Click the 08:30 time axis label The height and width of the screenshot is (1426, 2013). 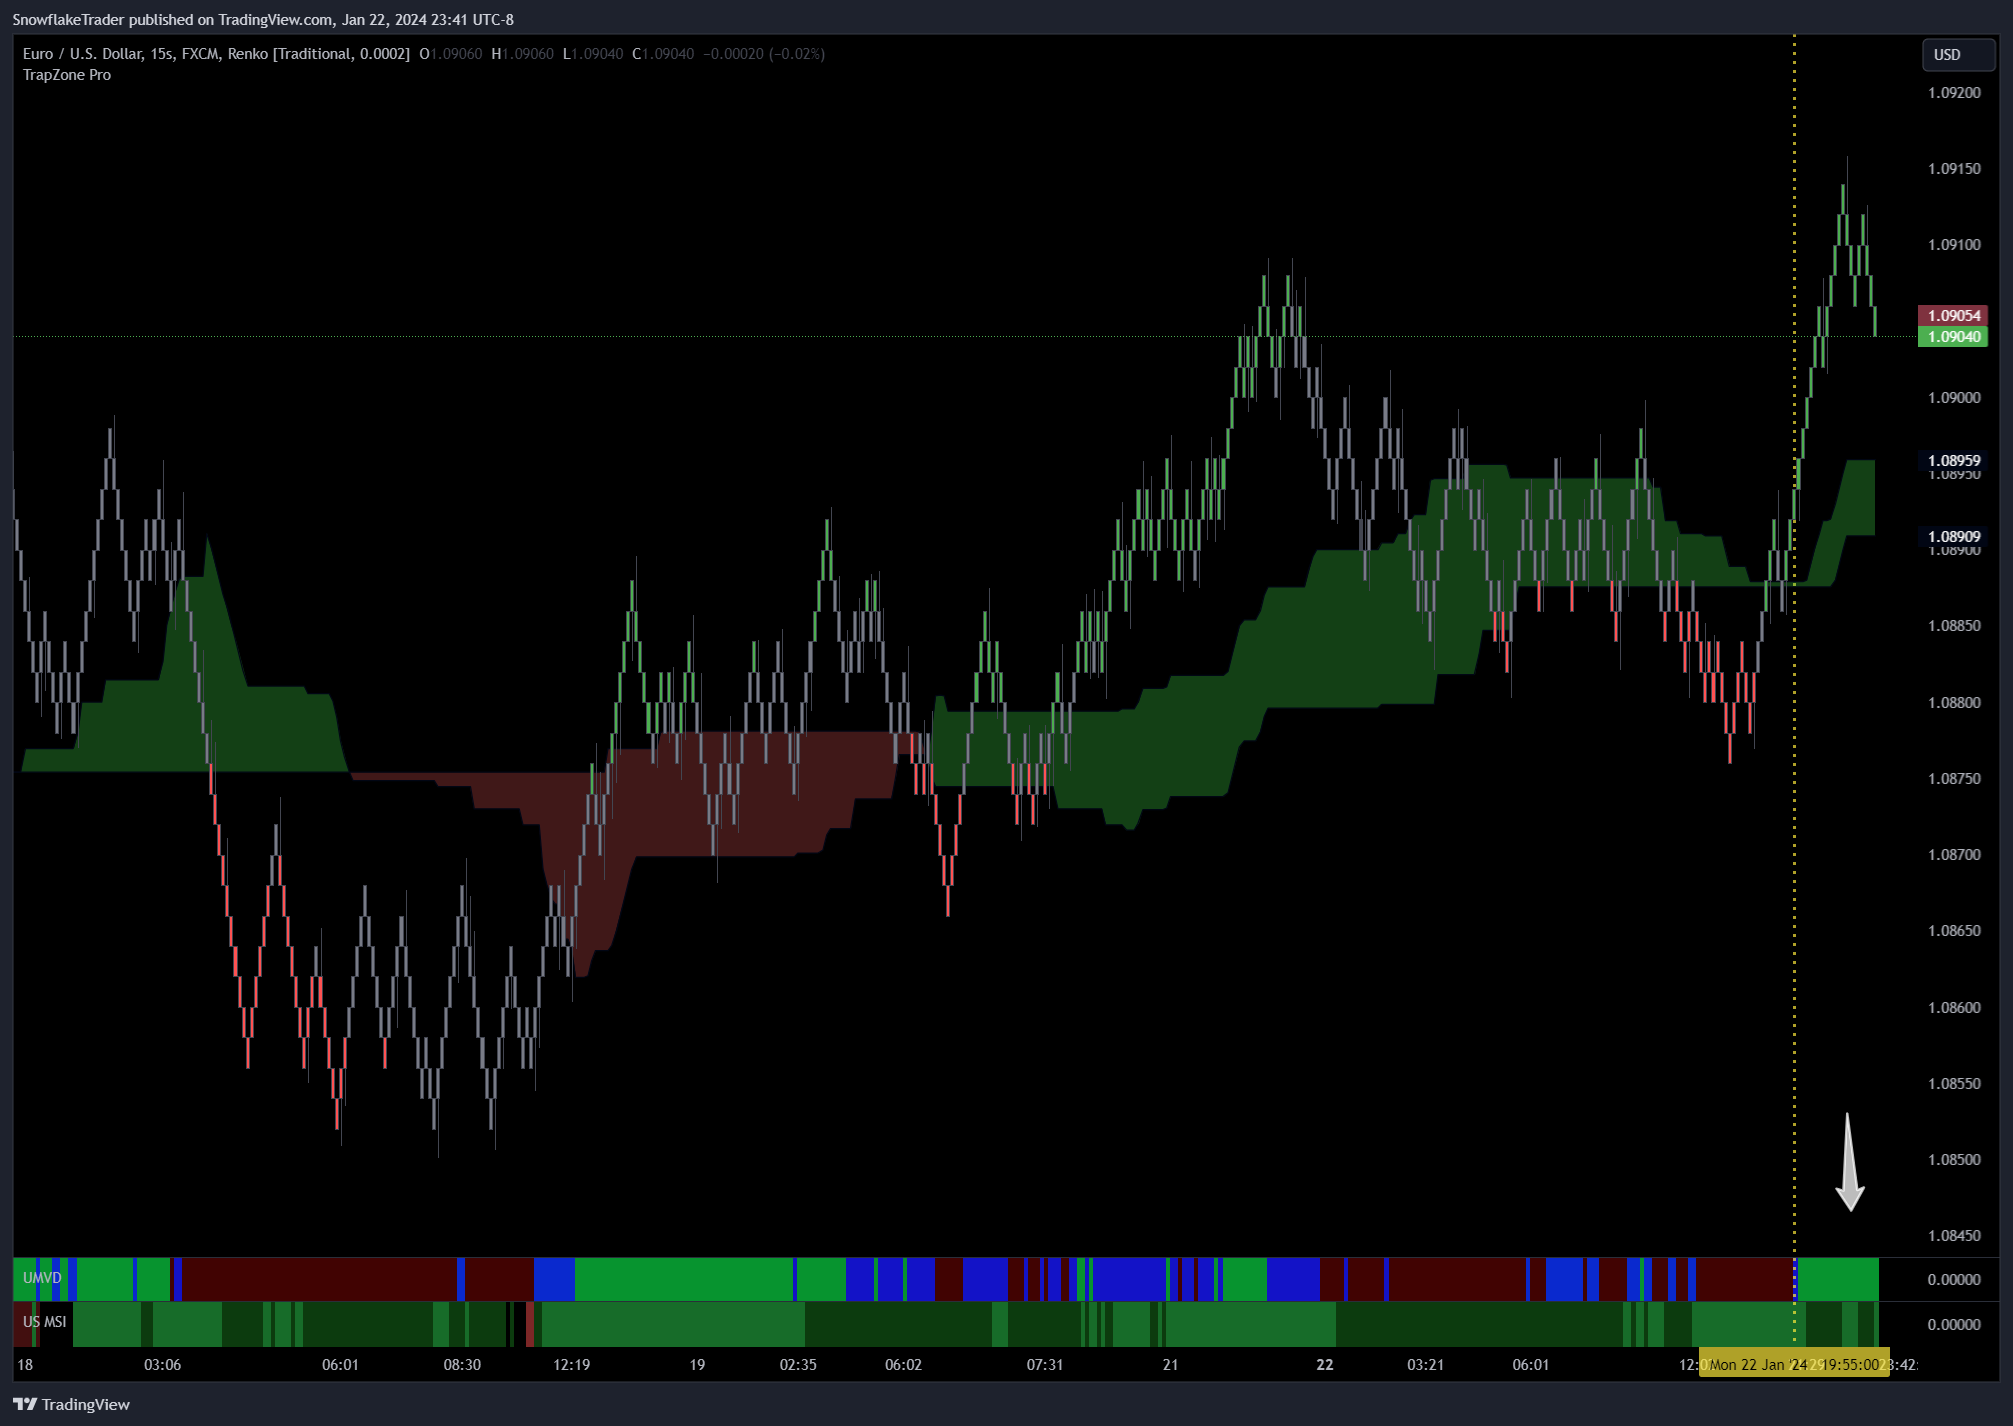pos(462,1365)
